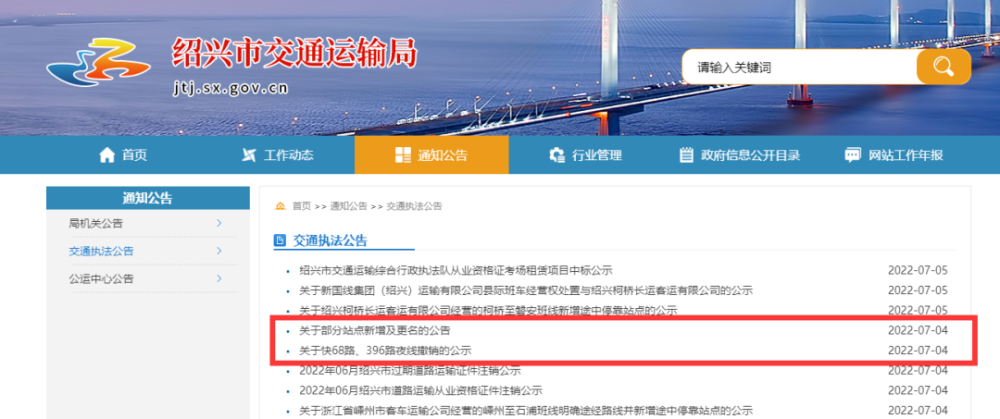
Task: Click the 行业管理 gear icon
Action: [x=557, y=155]
